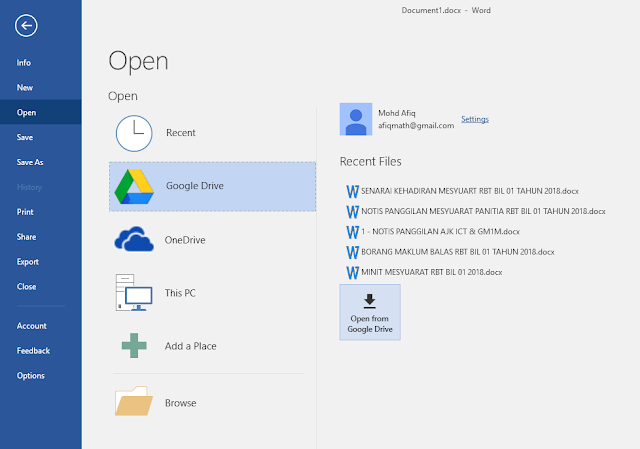The height and width of the screenshot is (449, 640).
Task: Open MINIT MESYUARAT RBT BIL 01 2018.docx
Action: [431, 272]
